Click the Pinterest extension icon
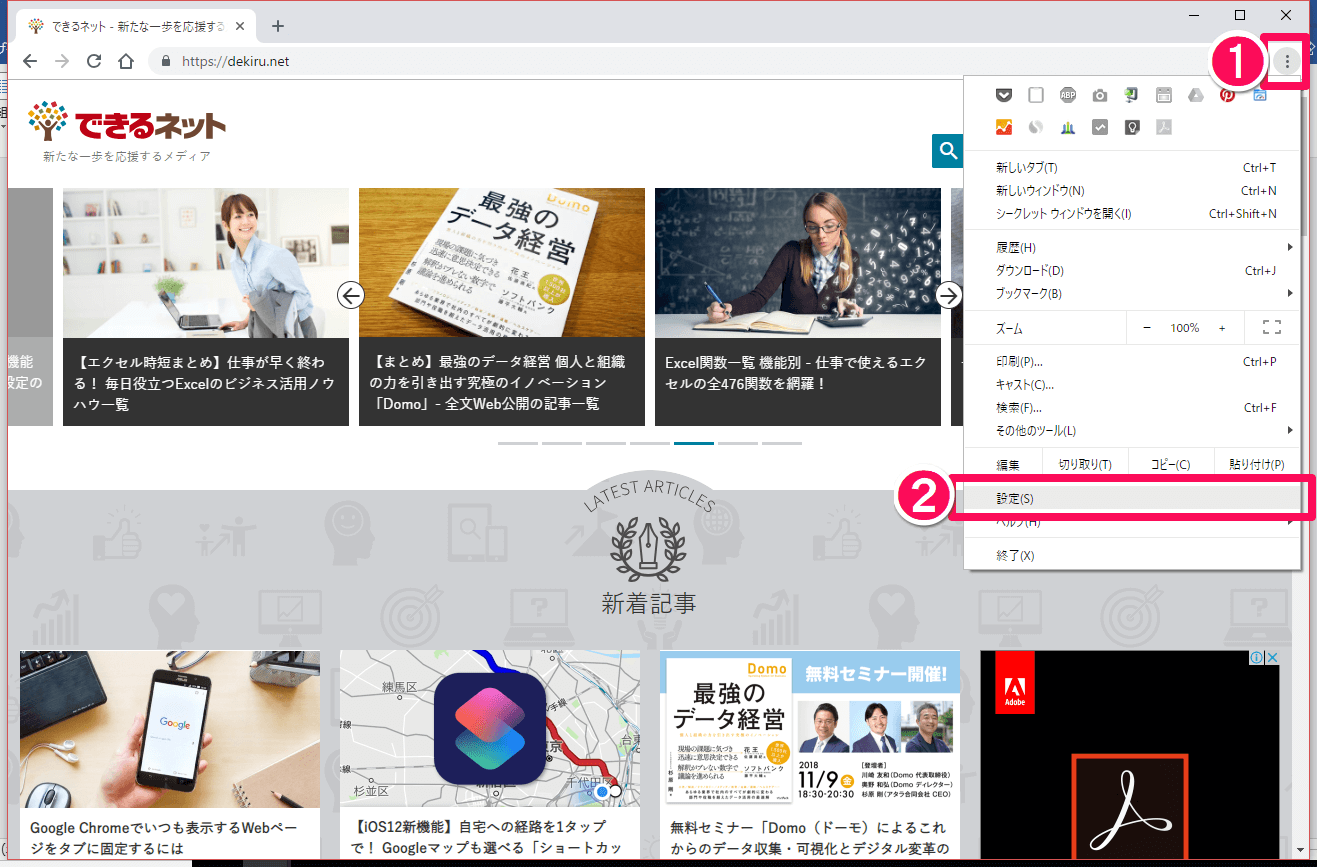This screenshot has width=1317, height=867. pyautogui.click(x=1227, y=95)
